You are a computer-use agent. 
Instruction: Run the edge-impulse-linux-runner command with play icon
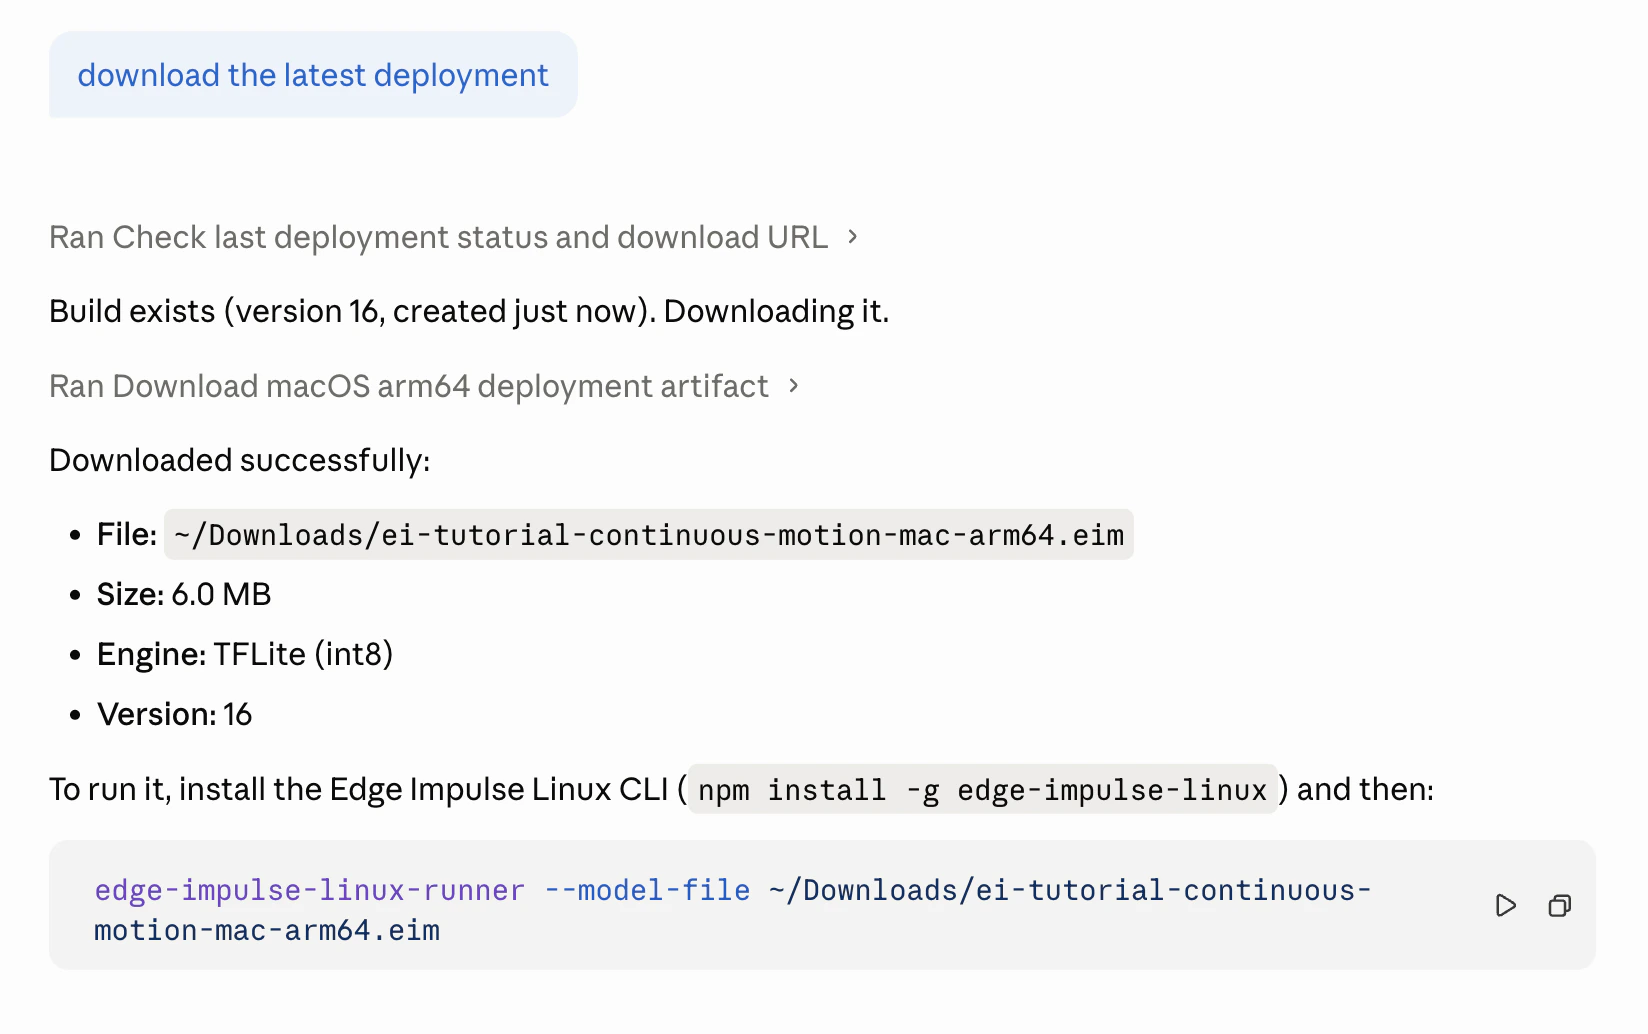coord(1505,906)
